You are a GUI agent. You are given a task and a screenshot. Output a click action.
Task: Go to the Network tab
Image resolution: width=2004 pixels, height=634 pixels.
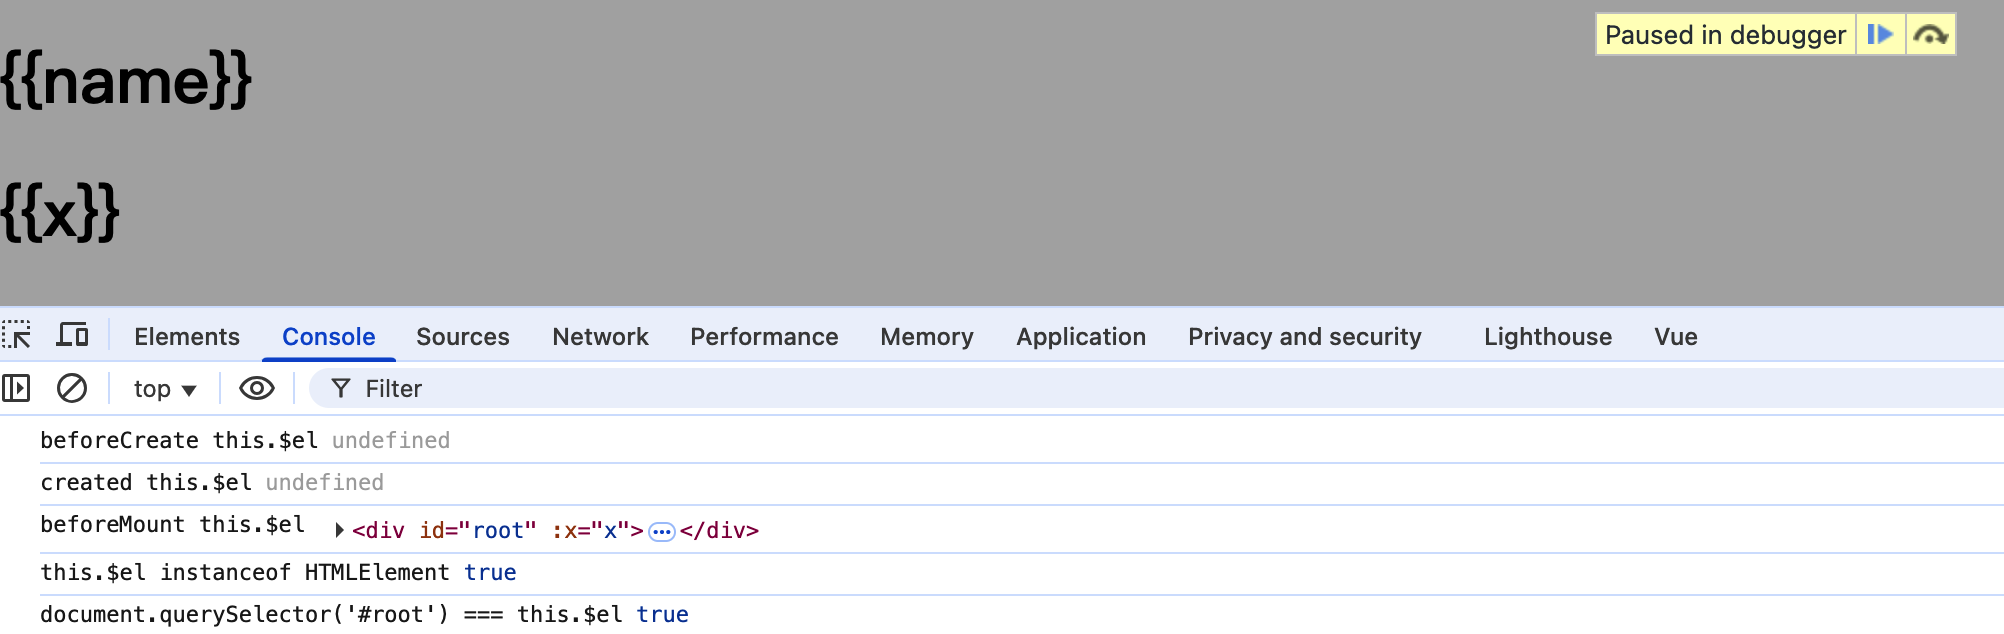(600, 337)
